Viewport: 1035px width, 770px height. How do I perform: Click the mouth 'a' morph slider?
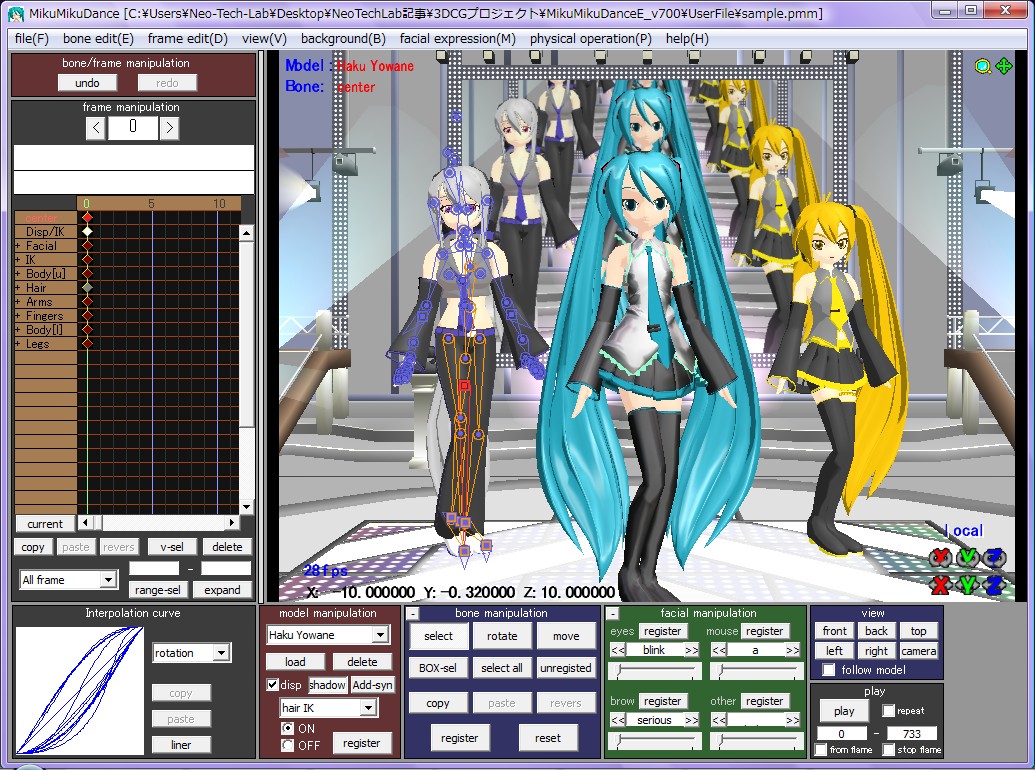756,671
